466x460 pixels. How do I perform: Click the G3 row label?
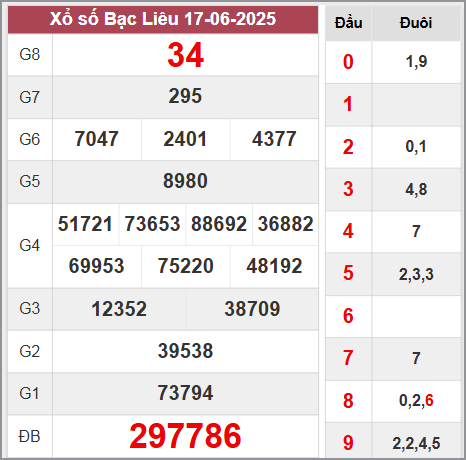(x=30, y=308)
